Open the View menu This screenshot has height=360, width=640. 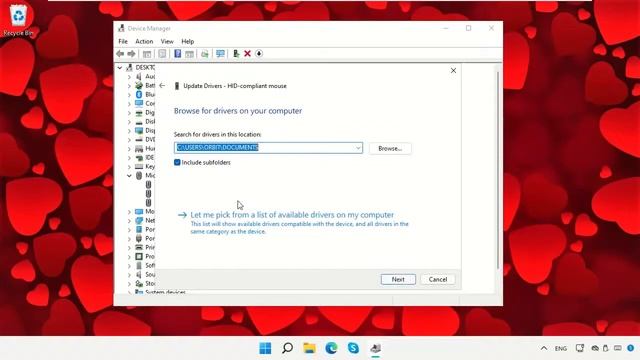[167, 41]
